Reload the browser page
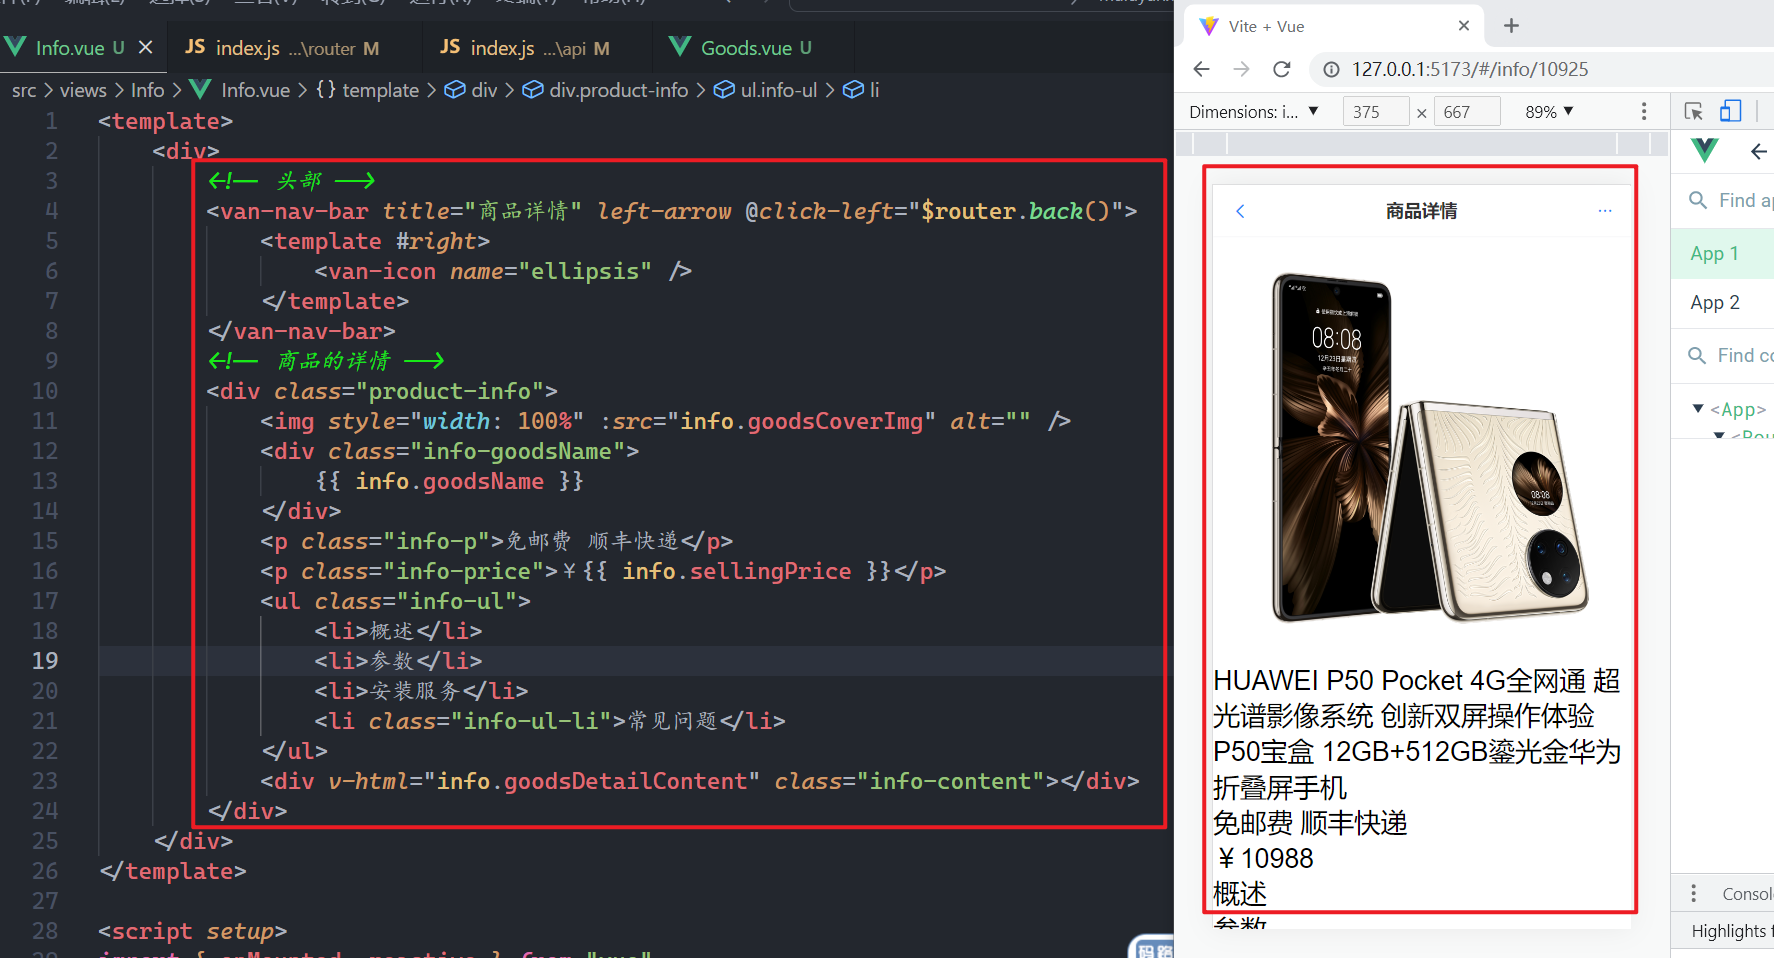Viewport: 1774px width, 958px height. (1282, 69)
